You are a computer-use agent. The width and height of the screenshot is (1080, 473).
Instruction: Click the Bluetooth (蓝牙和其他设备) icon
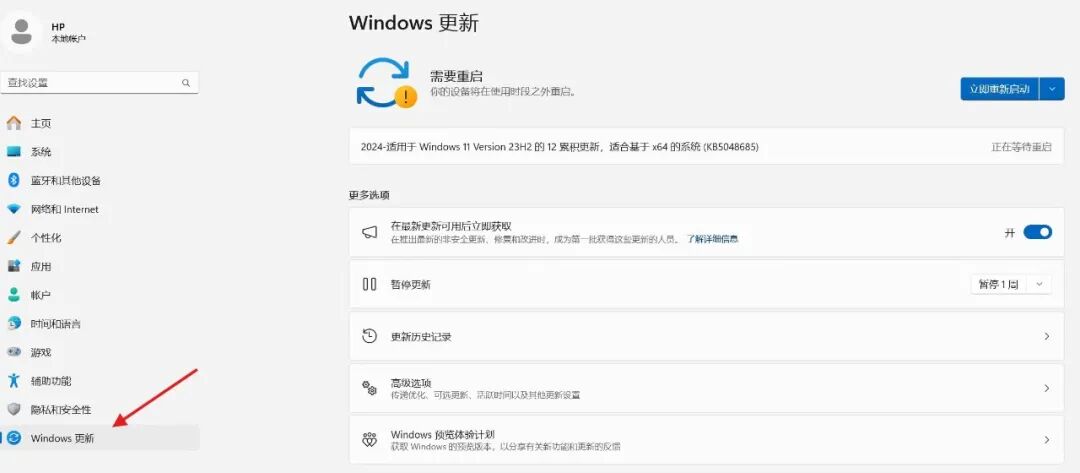[x=14, y=180]
